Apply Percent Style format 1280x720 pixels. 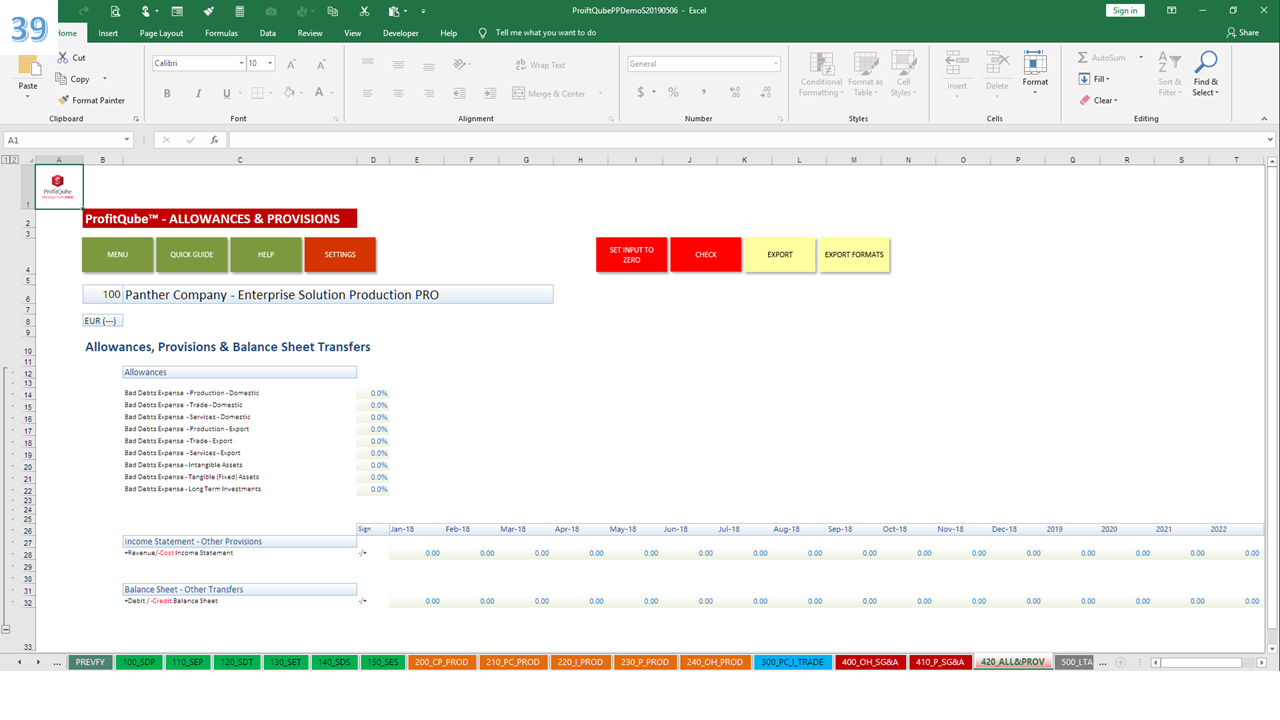673,92
